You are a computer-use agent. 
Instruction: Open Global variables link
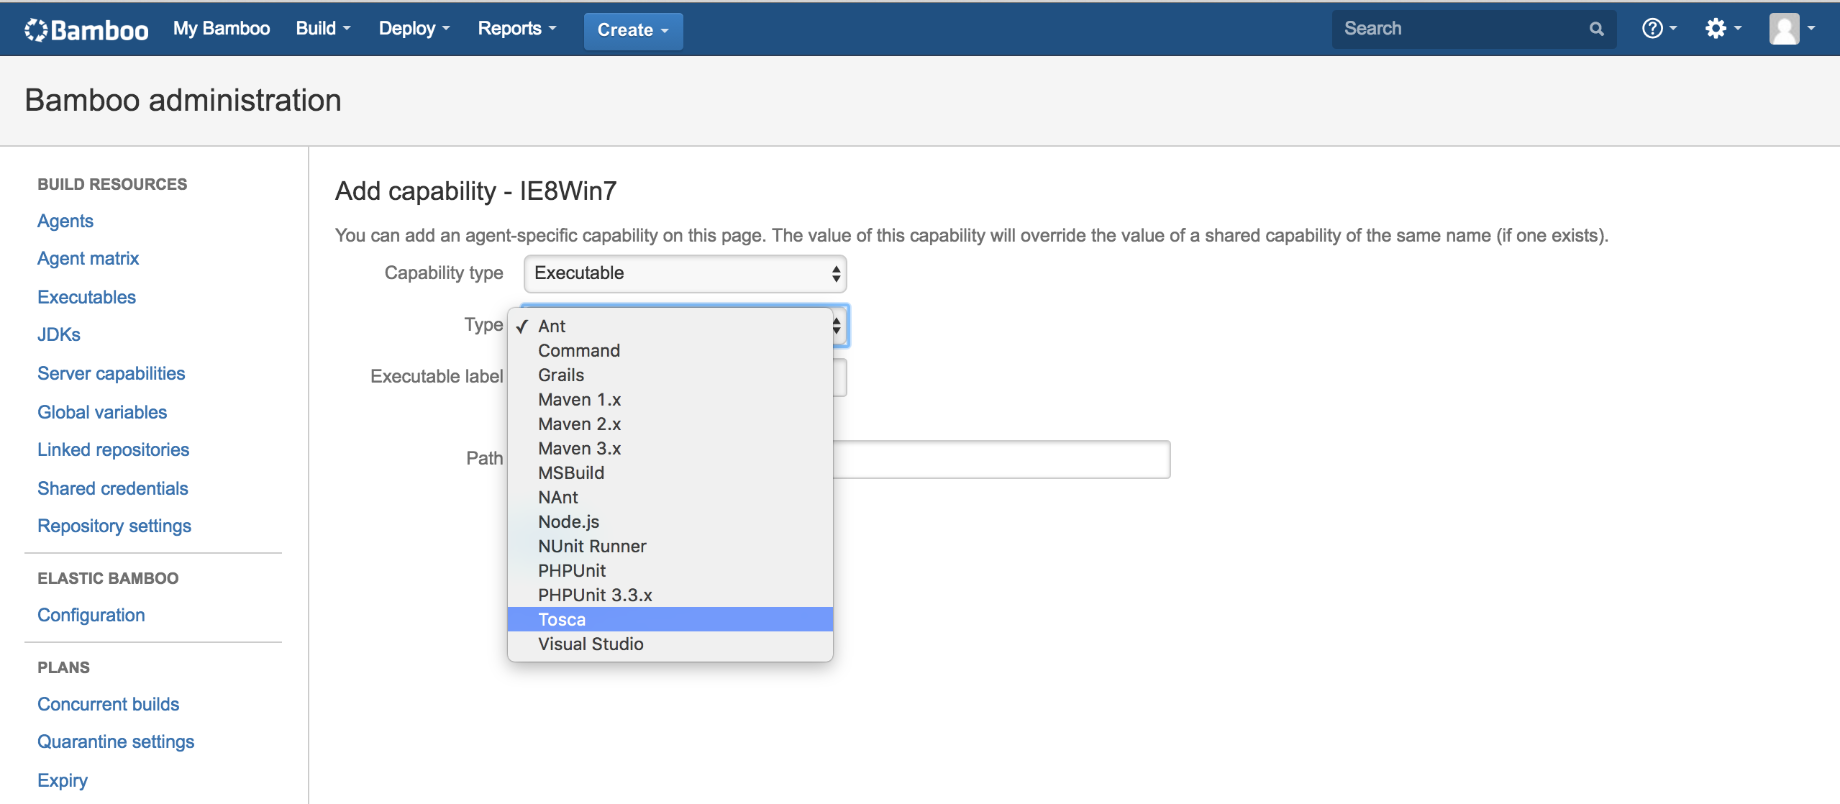pos(102,412)
